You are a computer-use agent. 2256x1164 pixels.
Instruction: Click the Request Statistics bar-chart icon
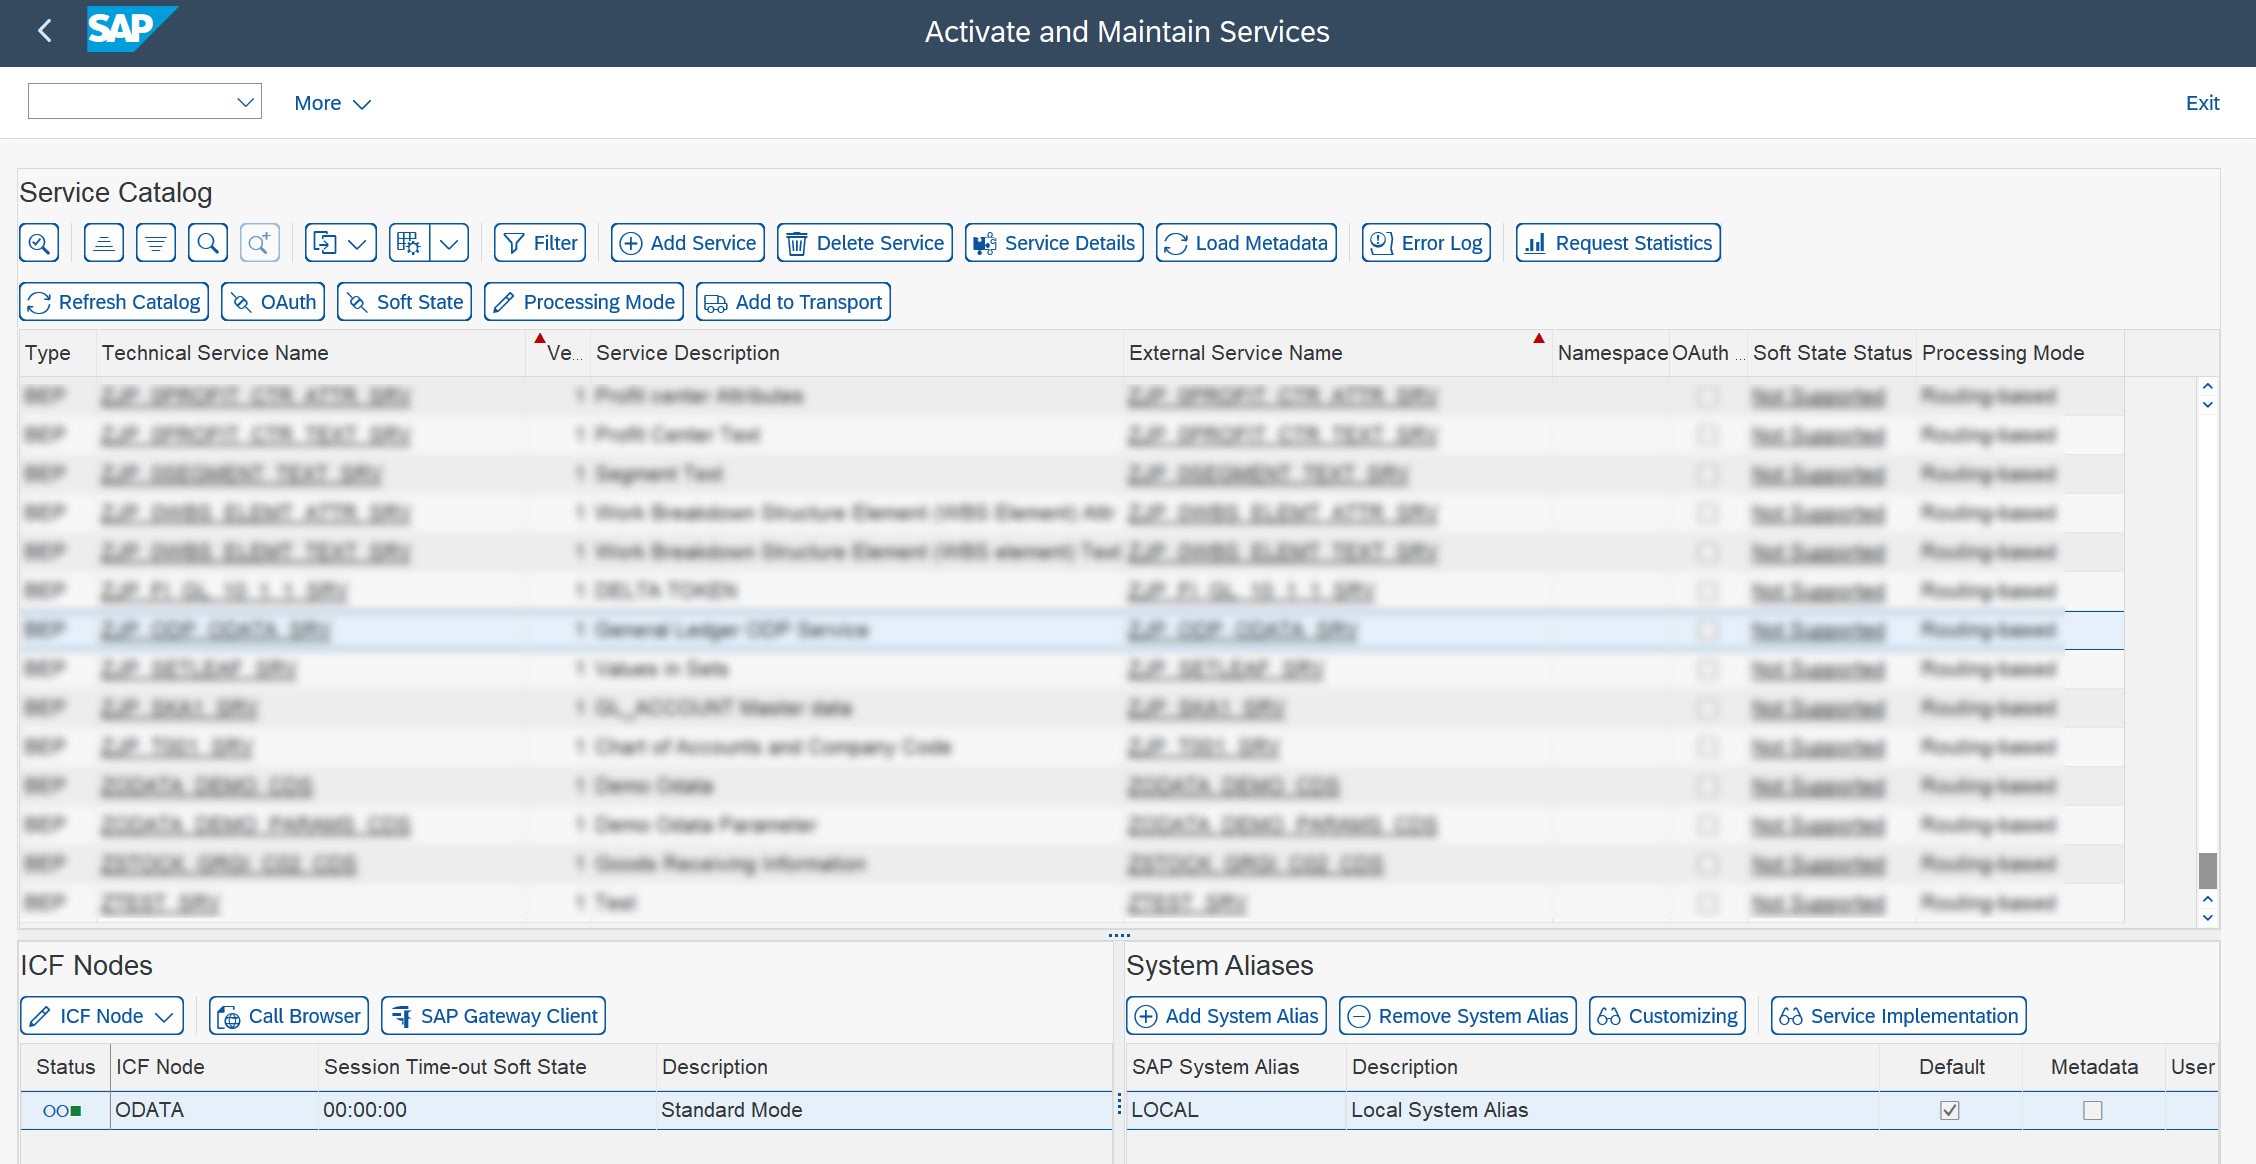(x=1537, y=242)
